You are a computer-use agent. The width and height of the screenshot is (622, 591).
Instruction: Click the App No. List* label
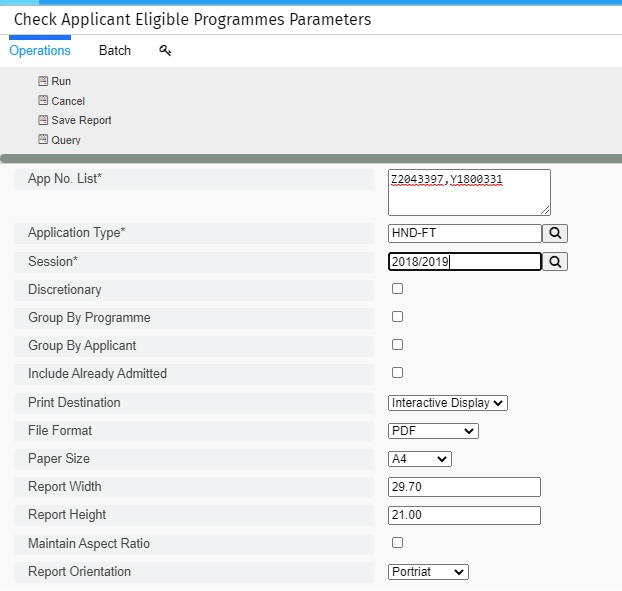click(65, 178)
